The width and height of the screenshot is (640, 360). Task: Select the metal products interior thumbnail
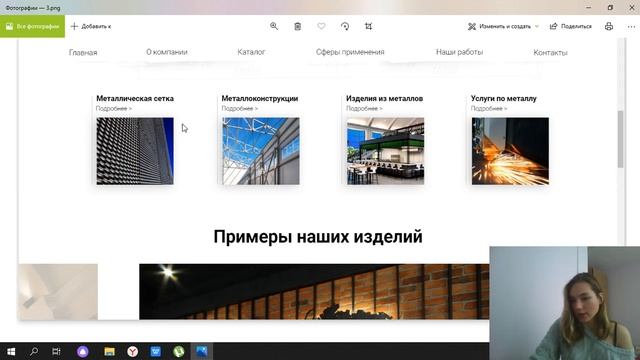(385, 151)
